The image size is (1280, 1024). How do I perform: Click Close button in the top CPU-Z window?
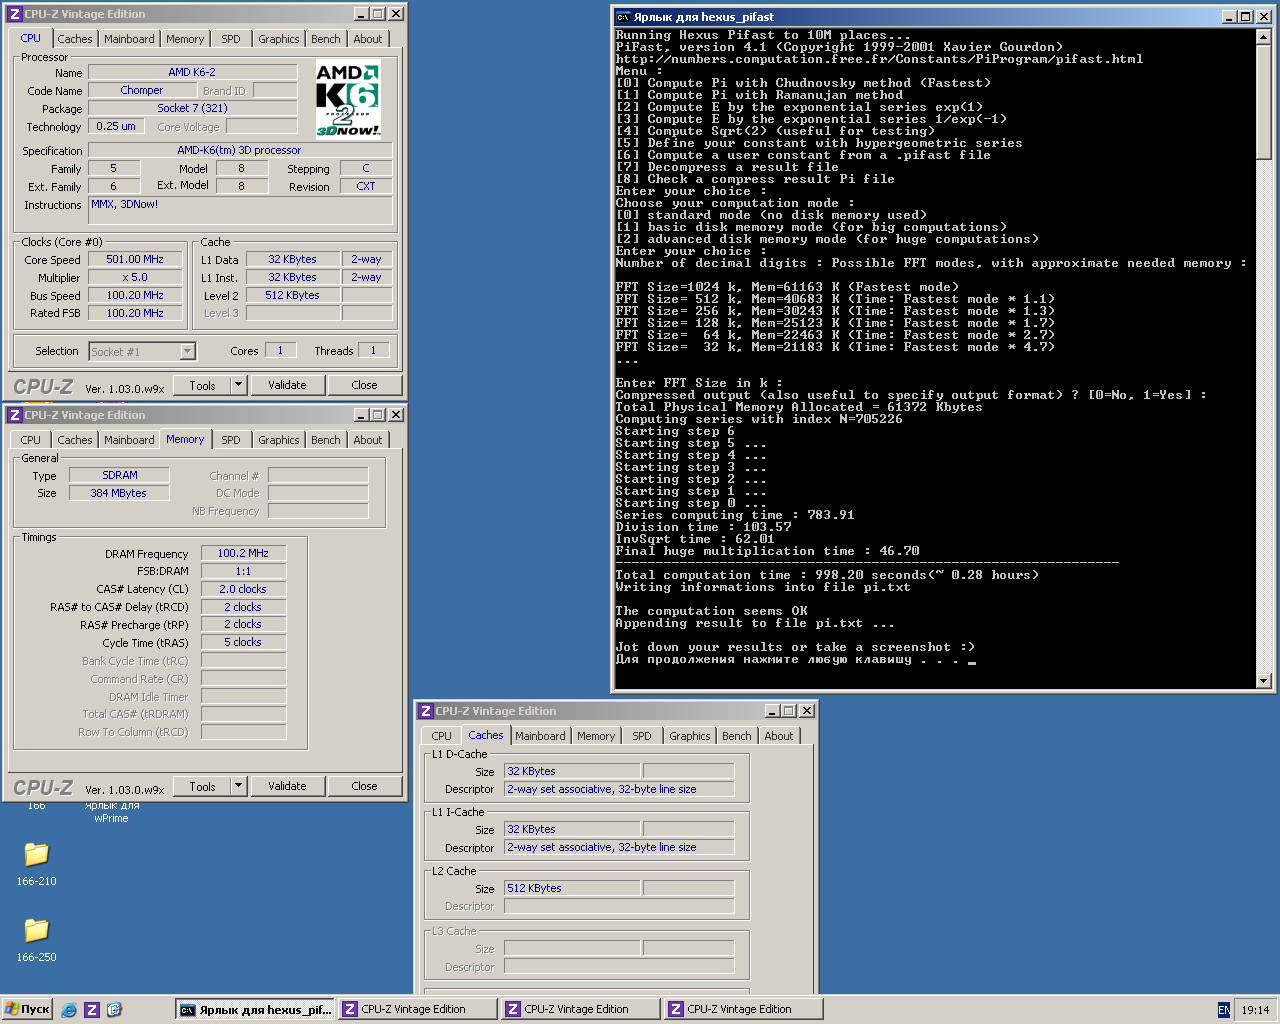(x=364, y=385)
